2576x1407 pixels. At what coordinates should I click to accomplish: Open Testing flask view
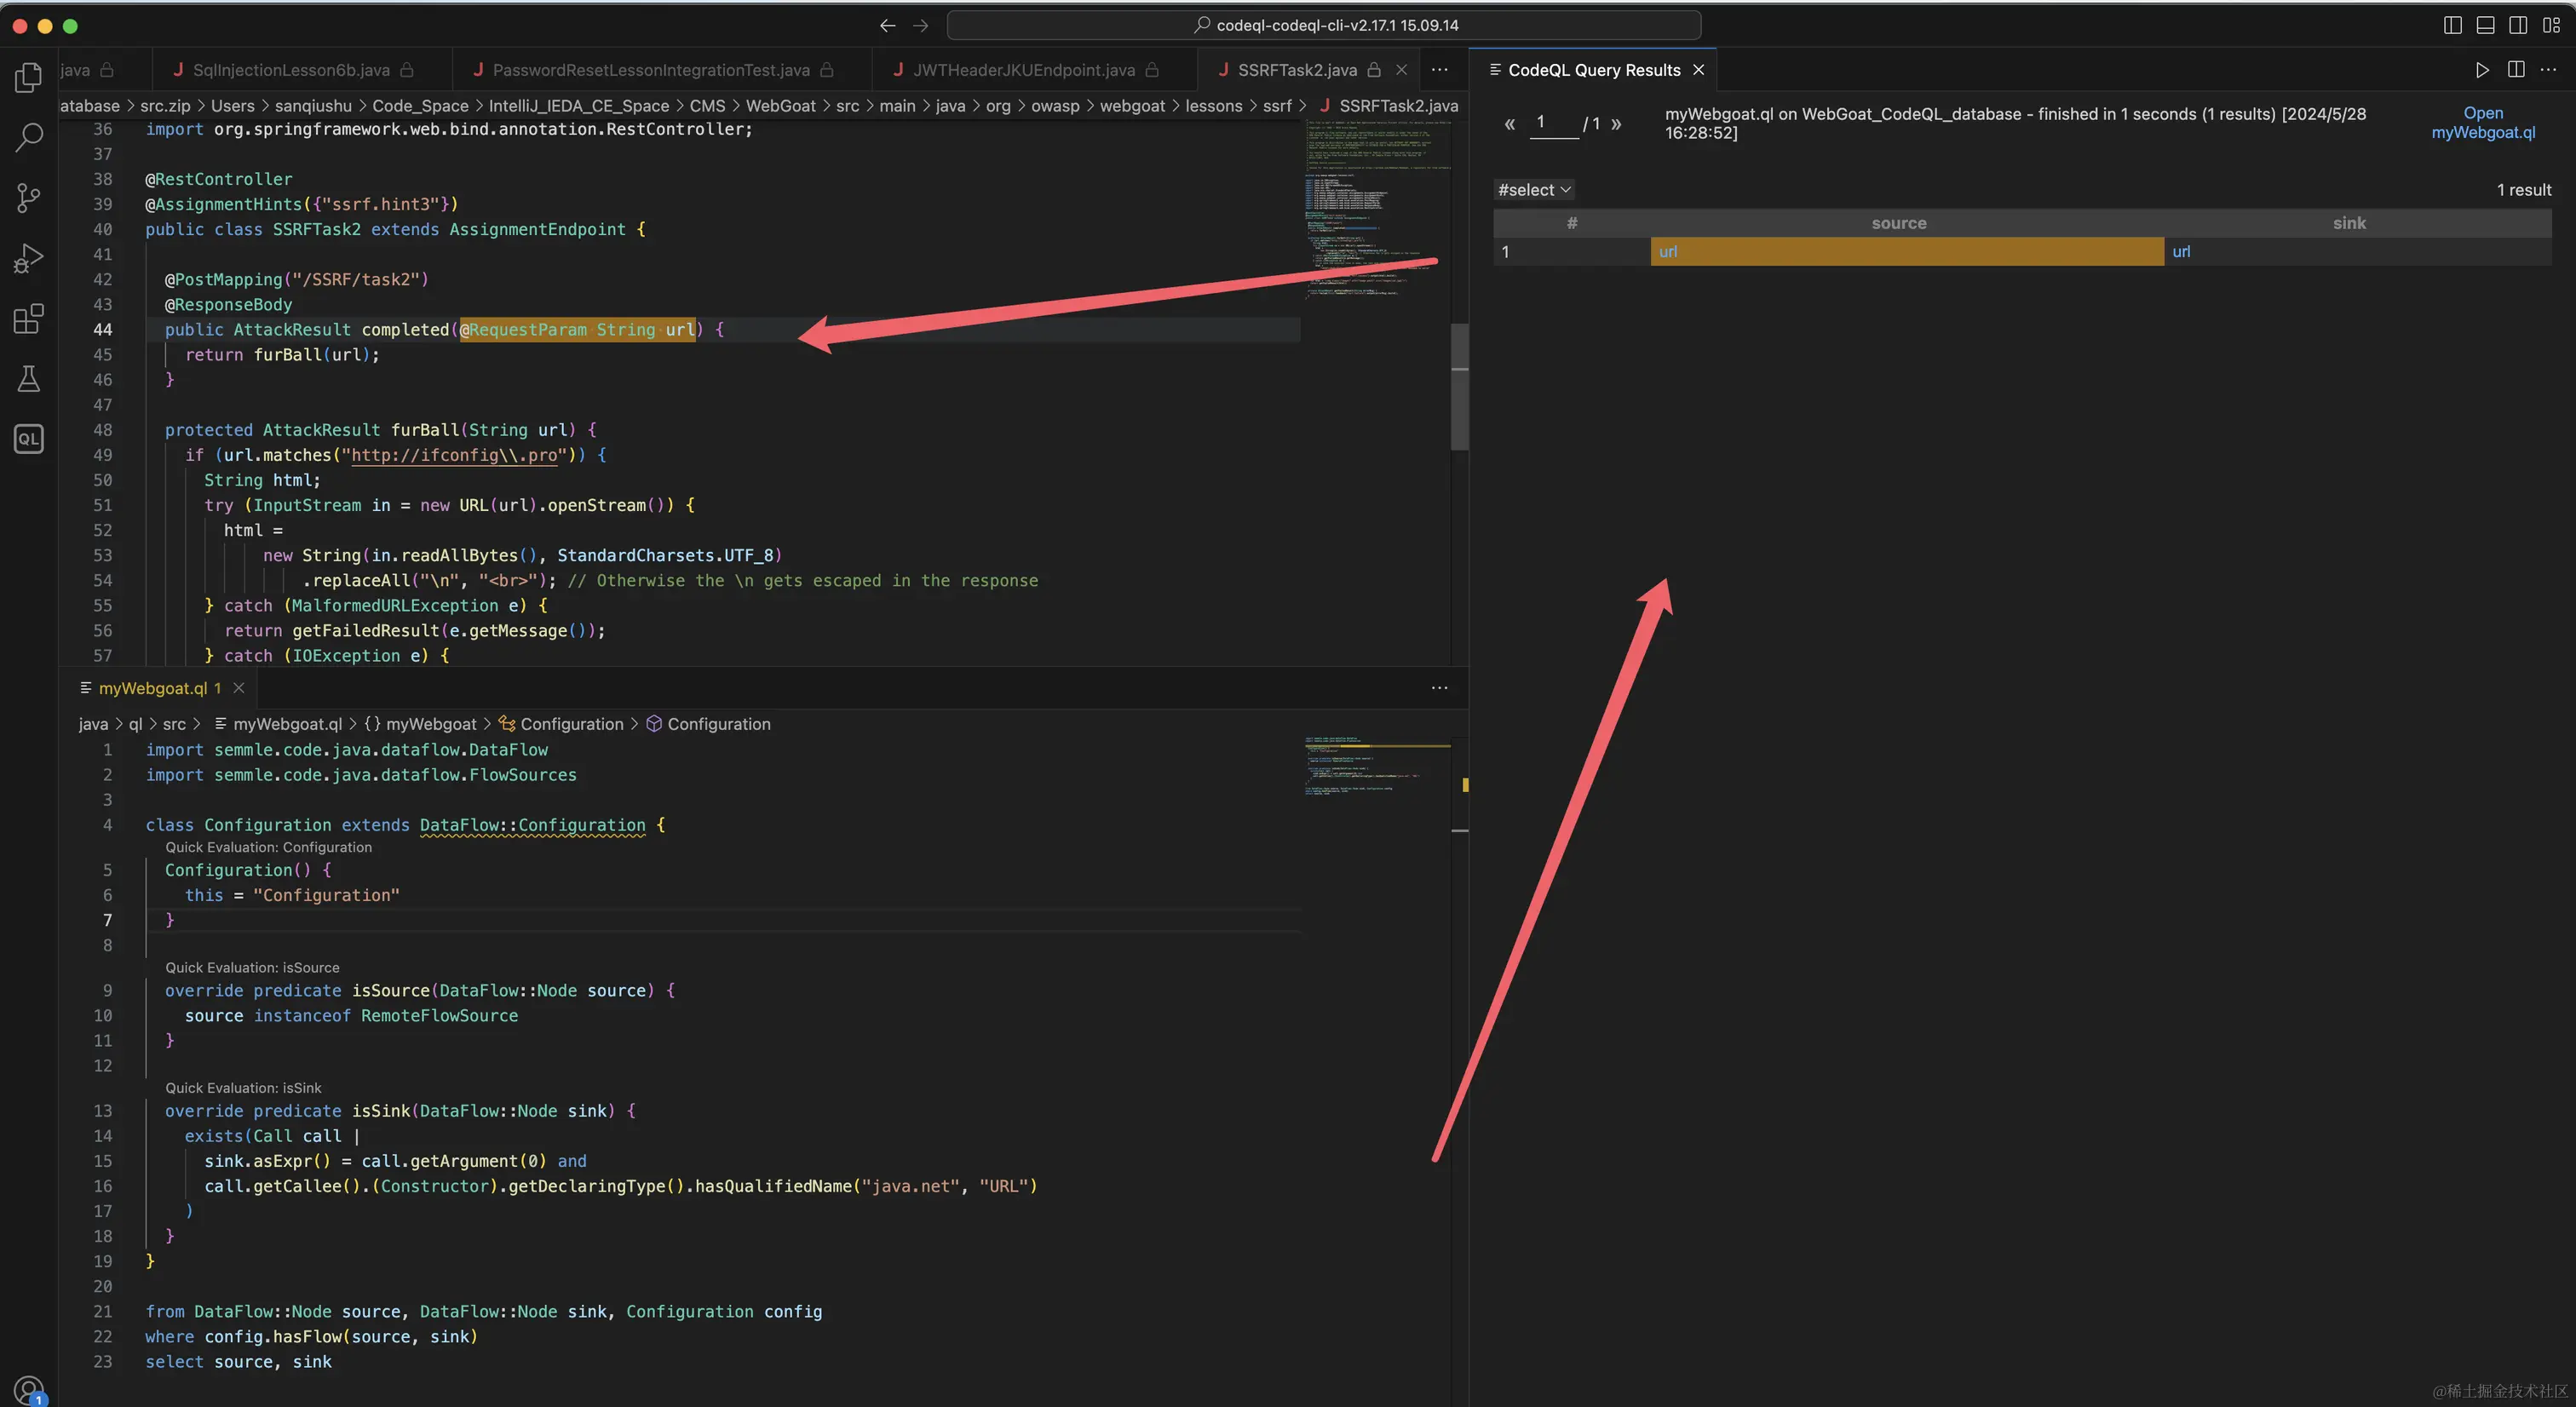[x=29, y=378]
